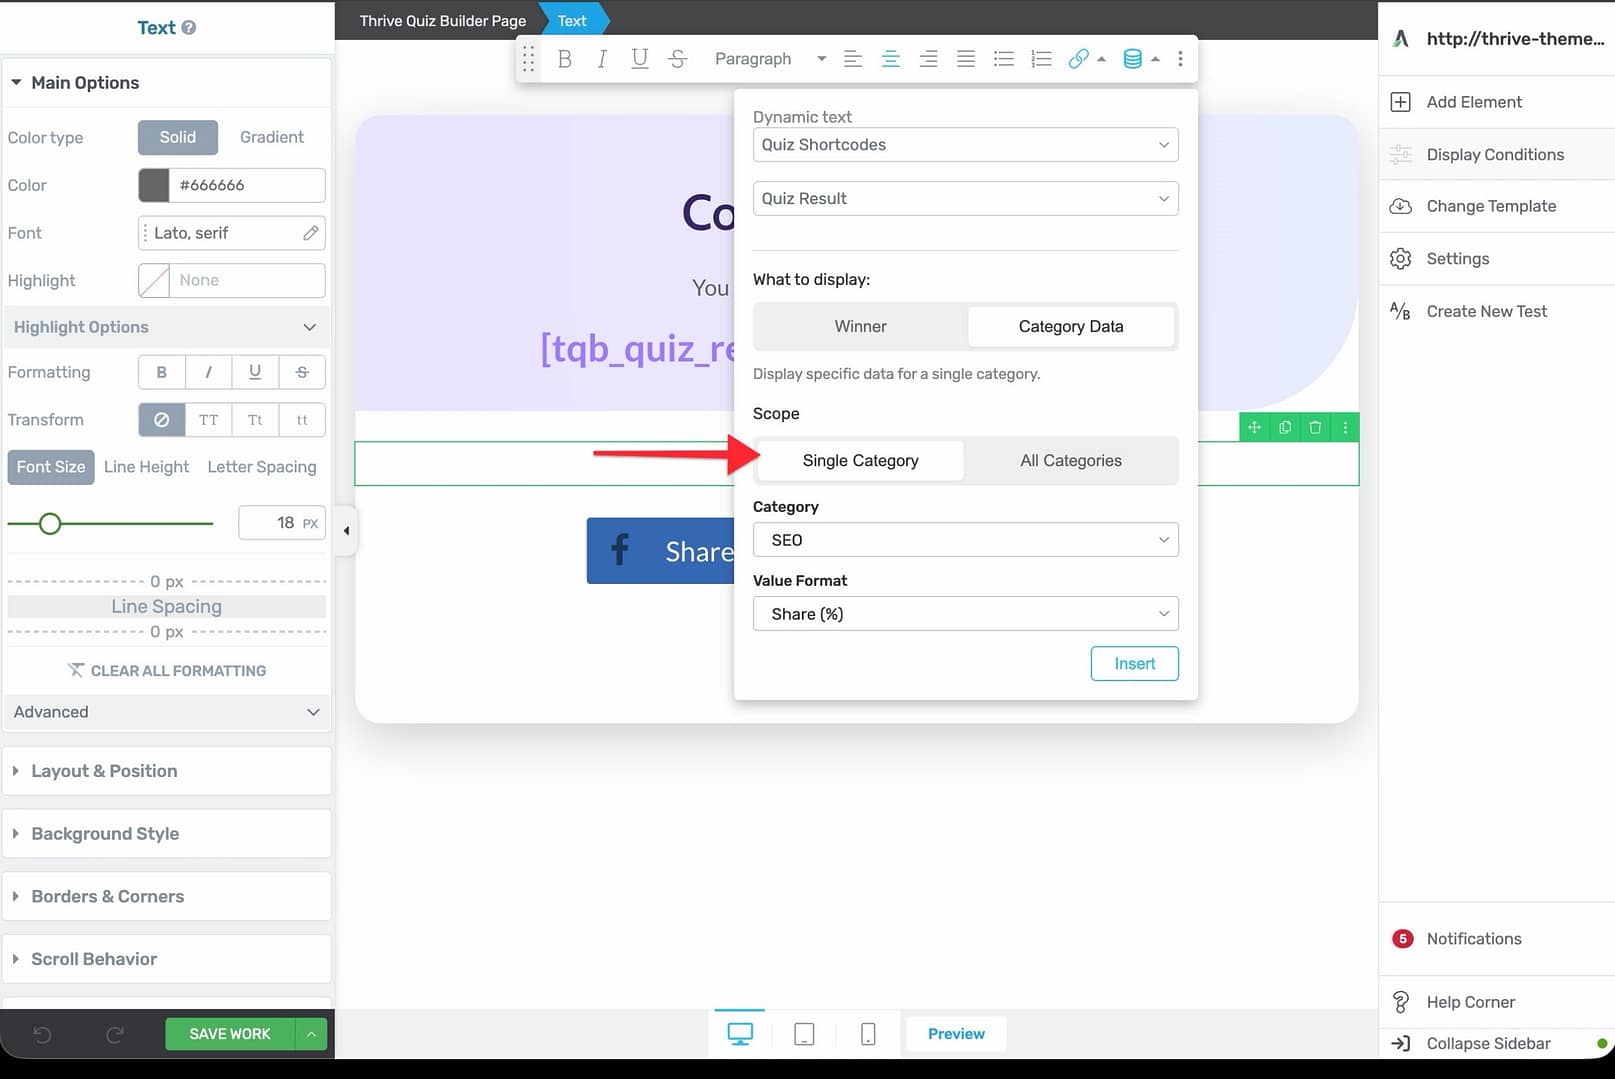Image resolution: width=1615 pixels, height=1079 pixels.
Task: Delete element using the green trash icon
Action: [x=1315, y=427]
